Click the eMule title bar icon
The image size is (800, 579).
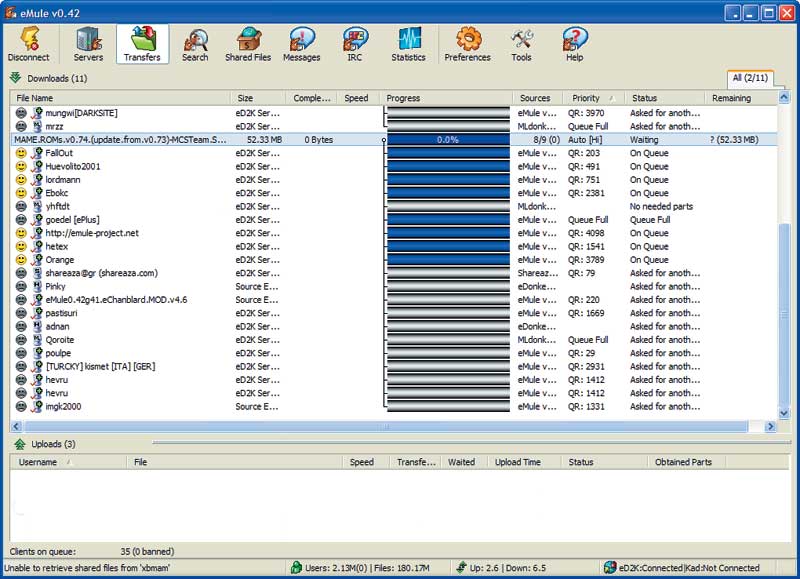pyautogui.click(x=10, y=12)
